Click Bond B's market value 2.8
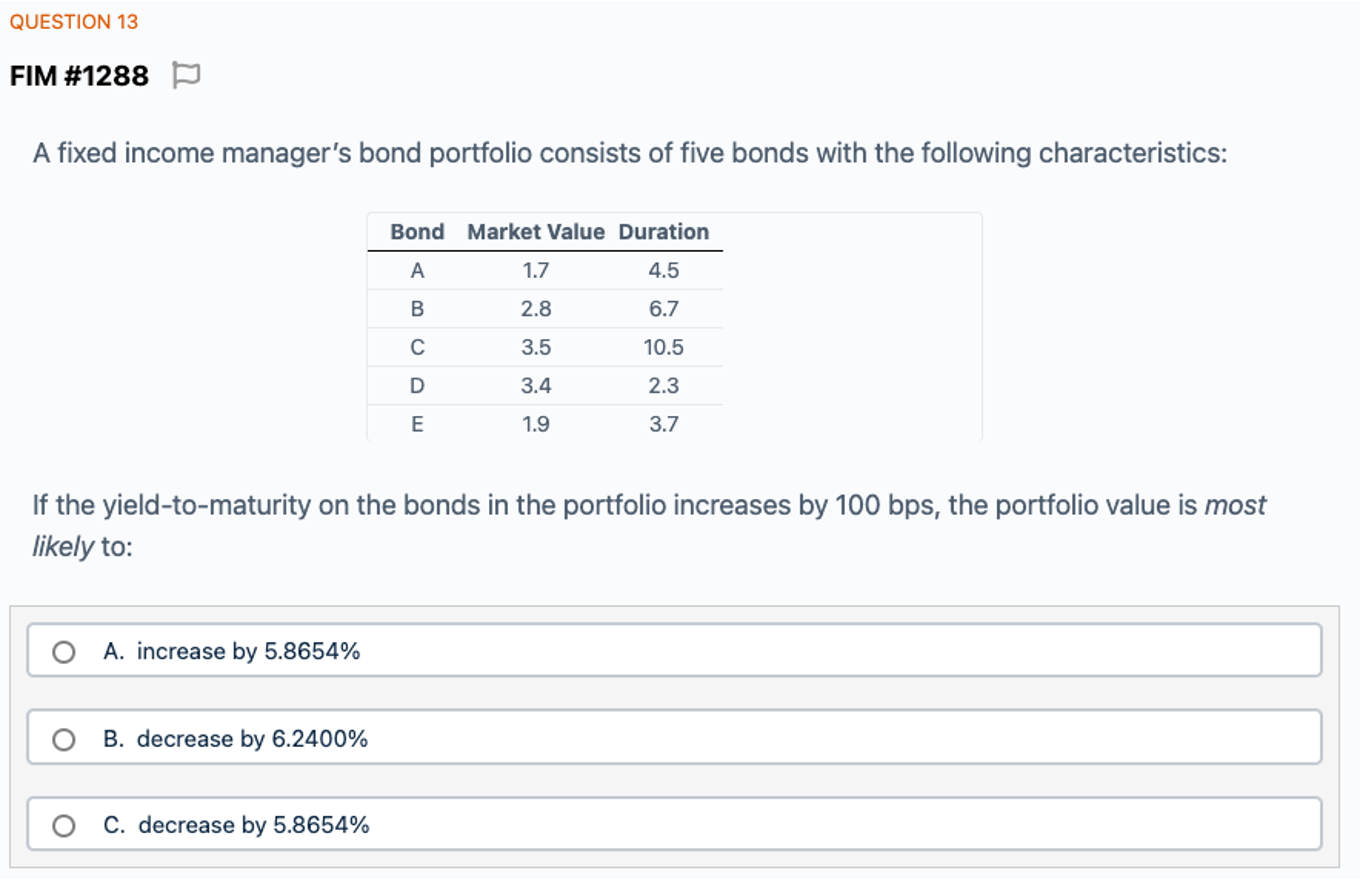Viewport: 1360px width, 880px height. [536, 310]
